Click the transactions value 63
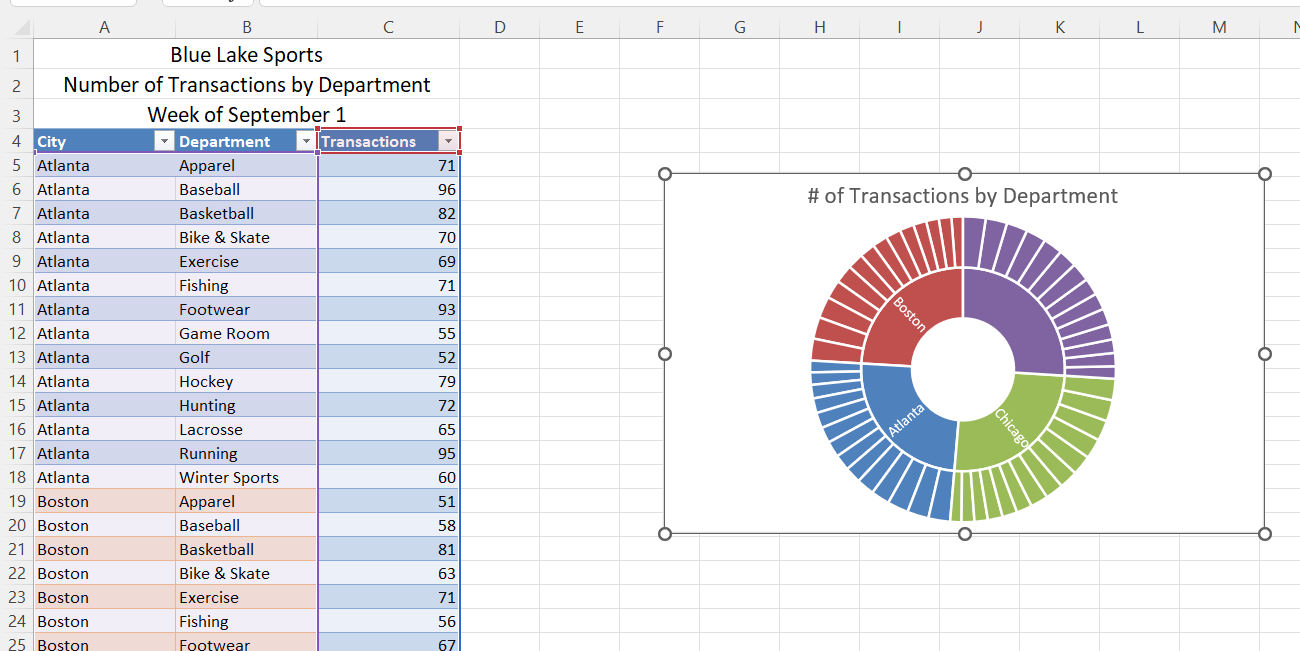The width and height of the screenshot is (1300, 651). coord(388,574)
